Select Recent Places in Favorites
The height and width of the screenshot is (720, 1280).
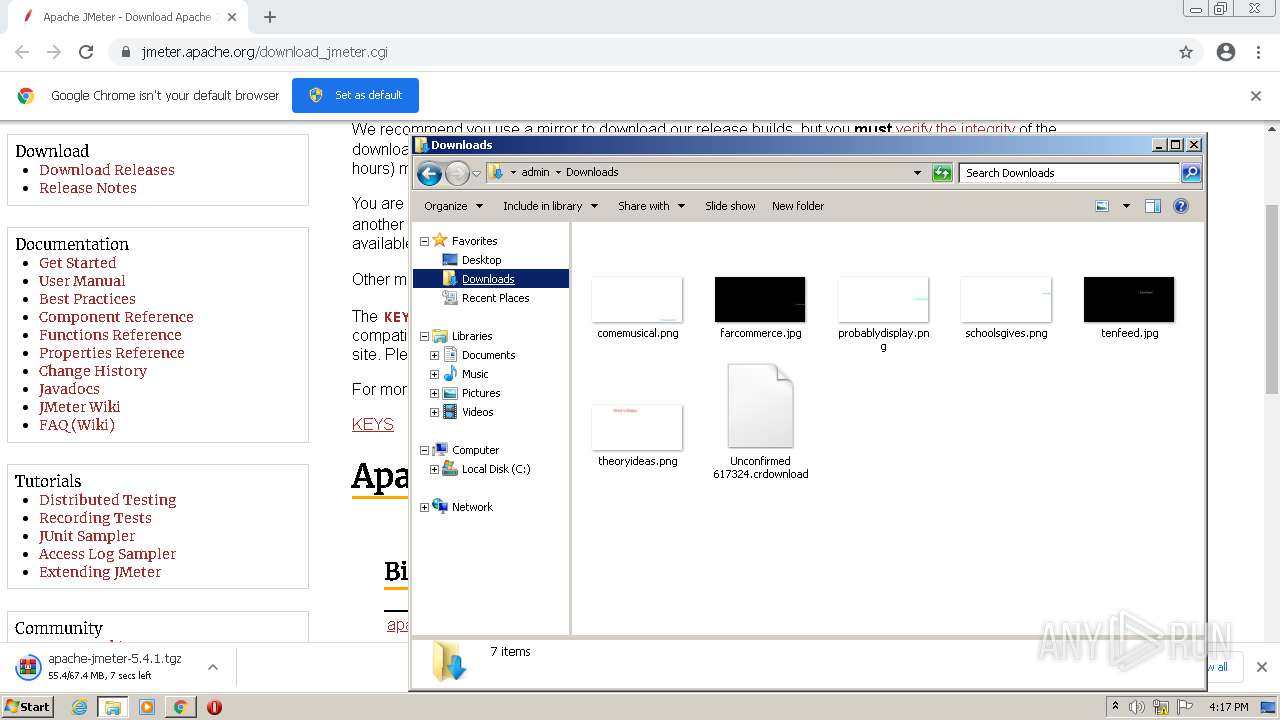(x=495, y=298)
